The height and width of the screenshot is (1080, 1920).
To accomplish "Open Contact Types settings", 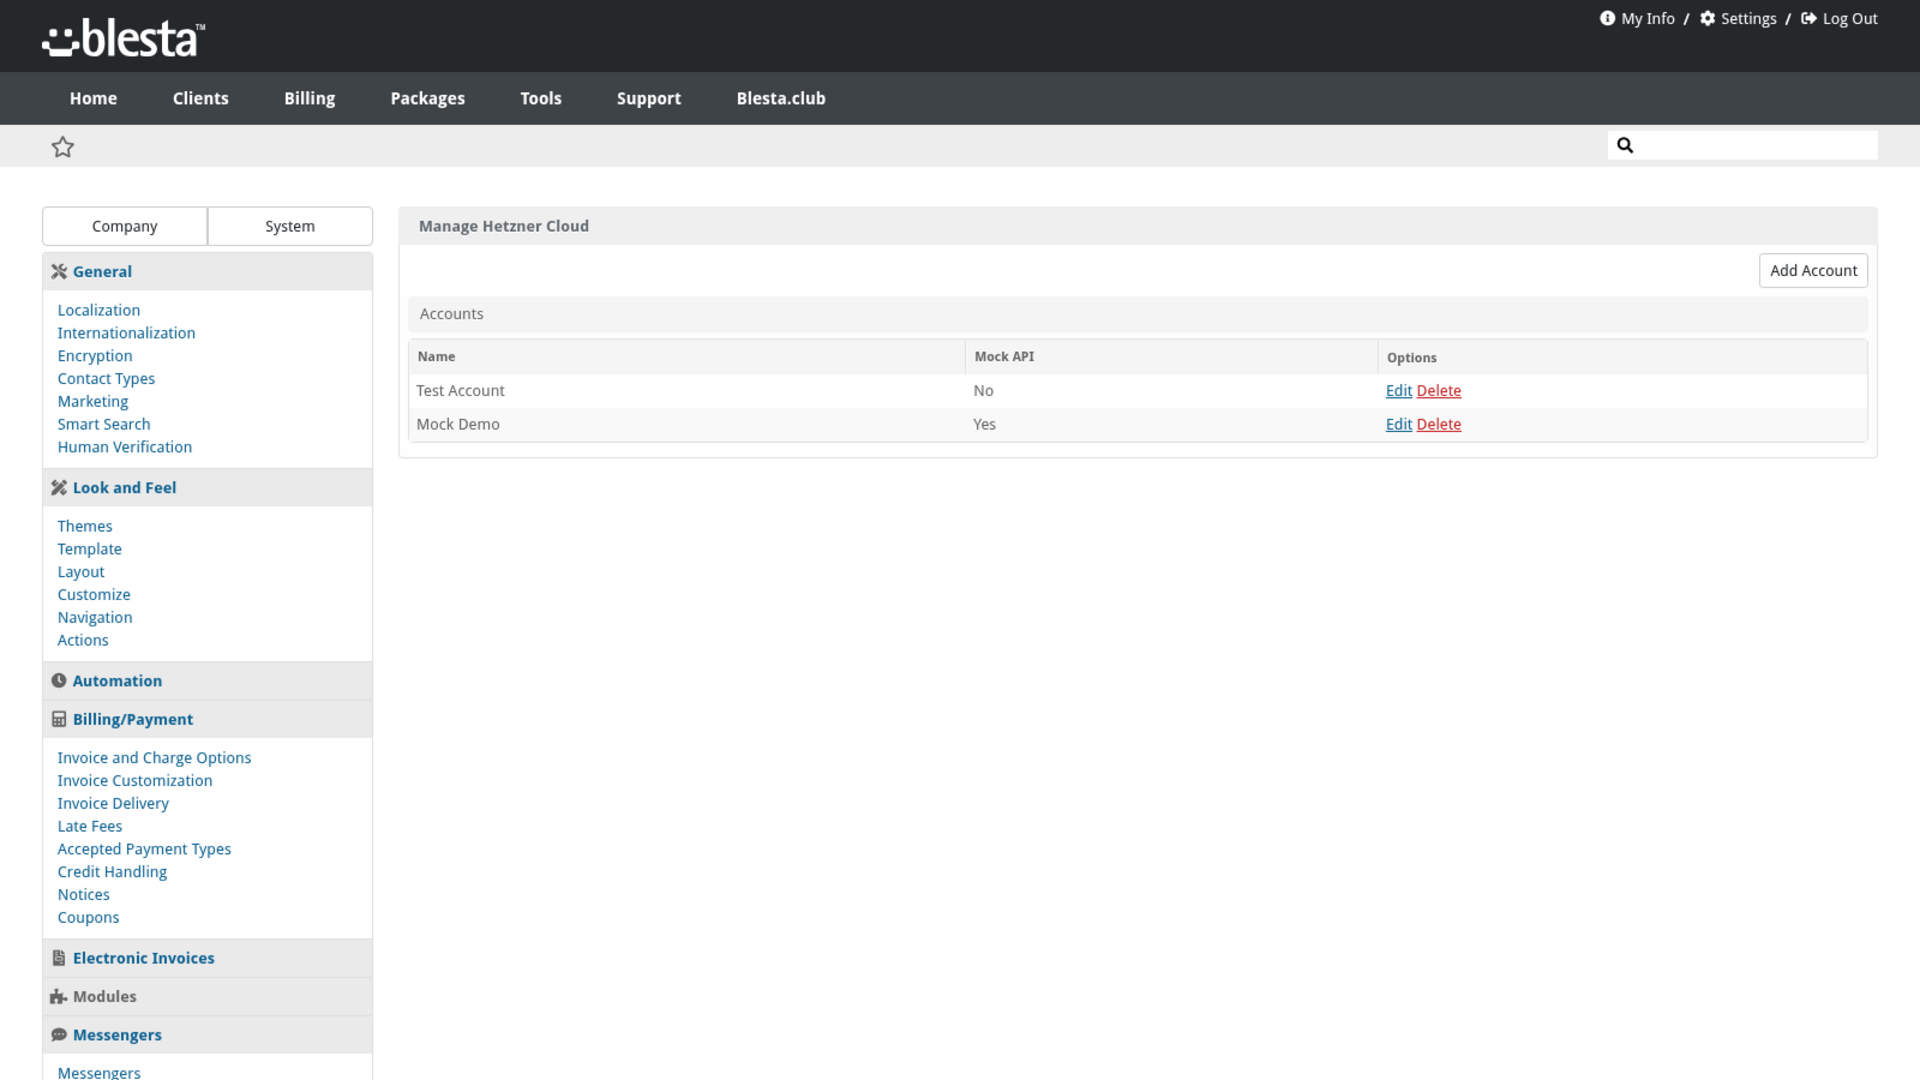I will coord(106,378).
